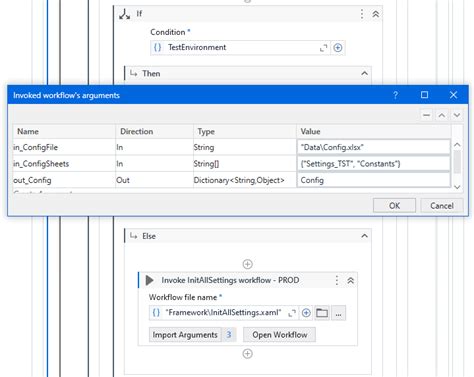Browse for workflow file with folder icon

(x=322, y=313)
